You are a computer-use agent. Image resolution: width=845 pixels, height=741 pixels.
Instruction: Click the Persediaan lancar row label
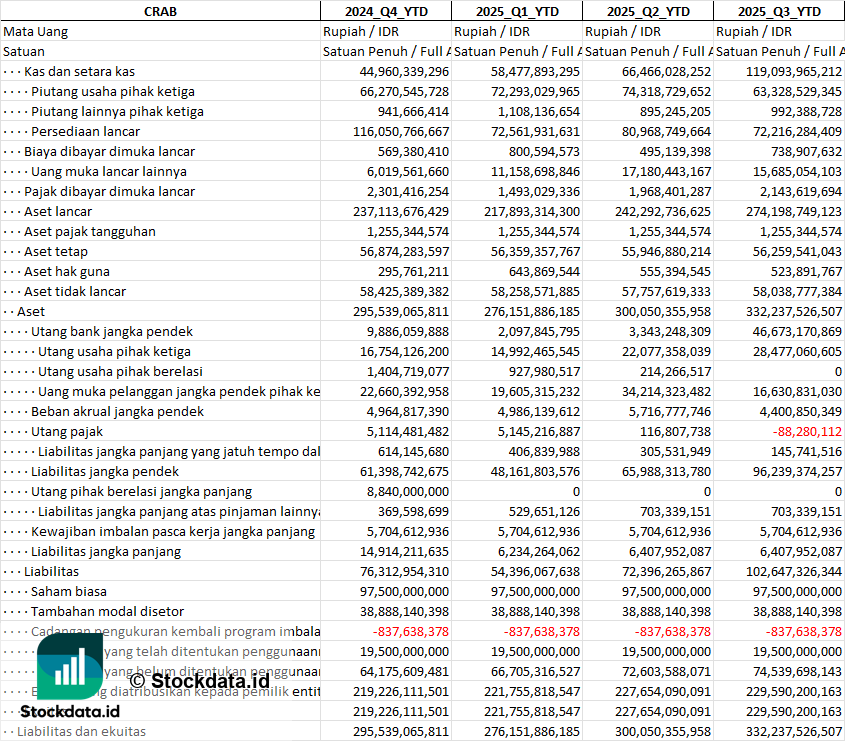85,131
